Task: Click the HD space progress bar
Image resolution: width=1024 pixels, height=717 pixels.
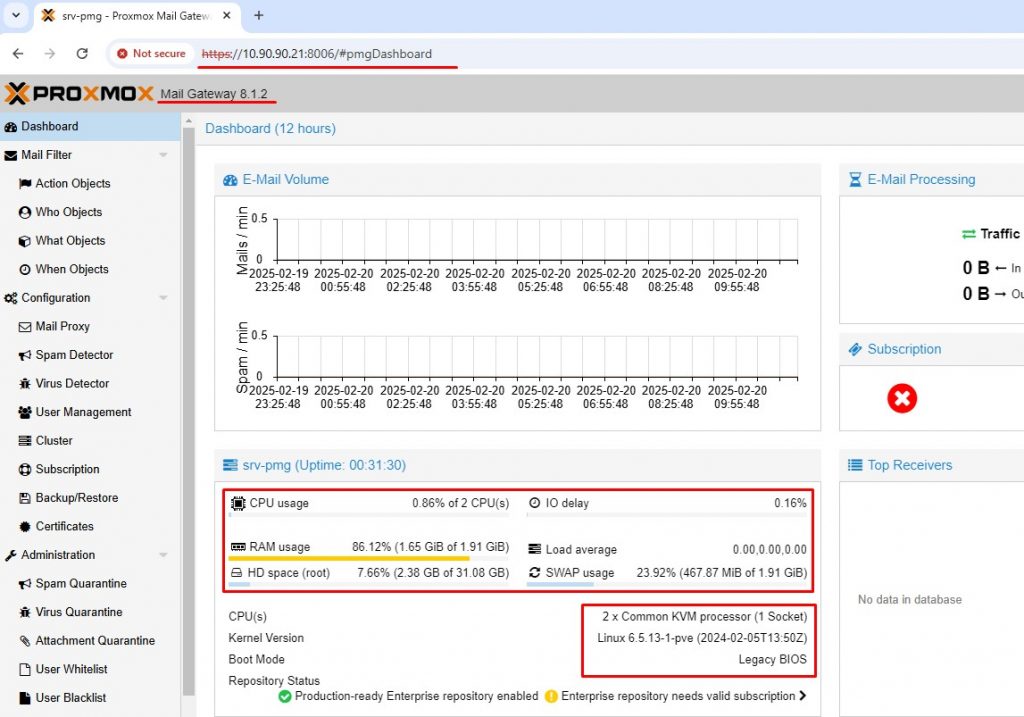Action: point(369,584)
